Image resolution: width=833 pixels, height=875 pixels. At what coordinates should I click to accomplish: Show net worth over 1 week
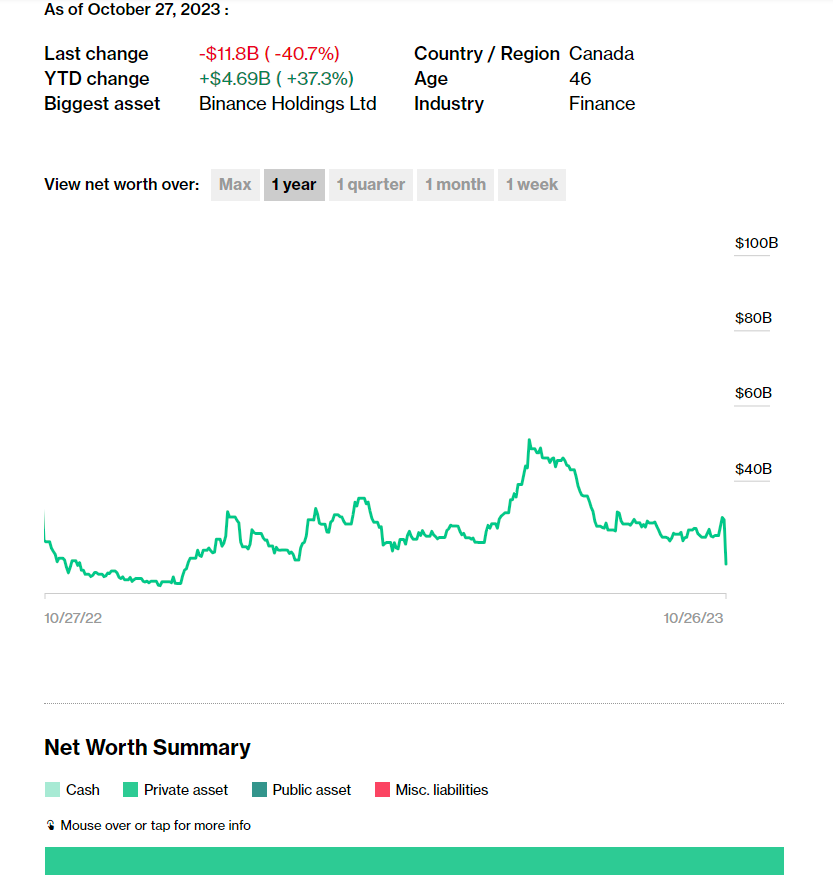(x=531, y=185)
